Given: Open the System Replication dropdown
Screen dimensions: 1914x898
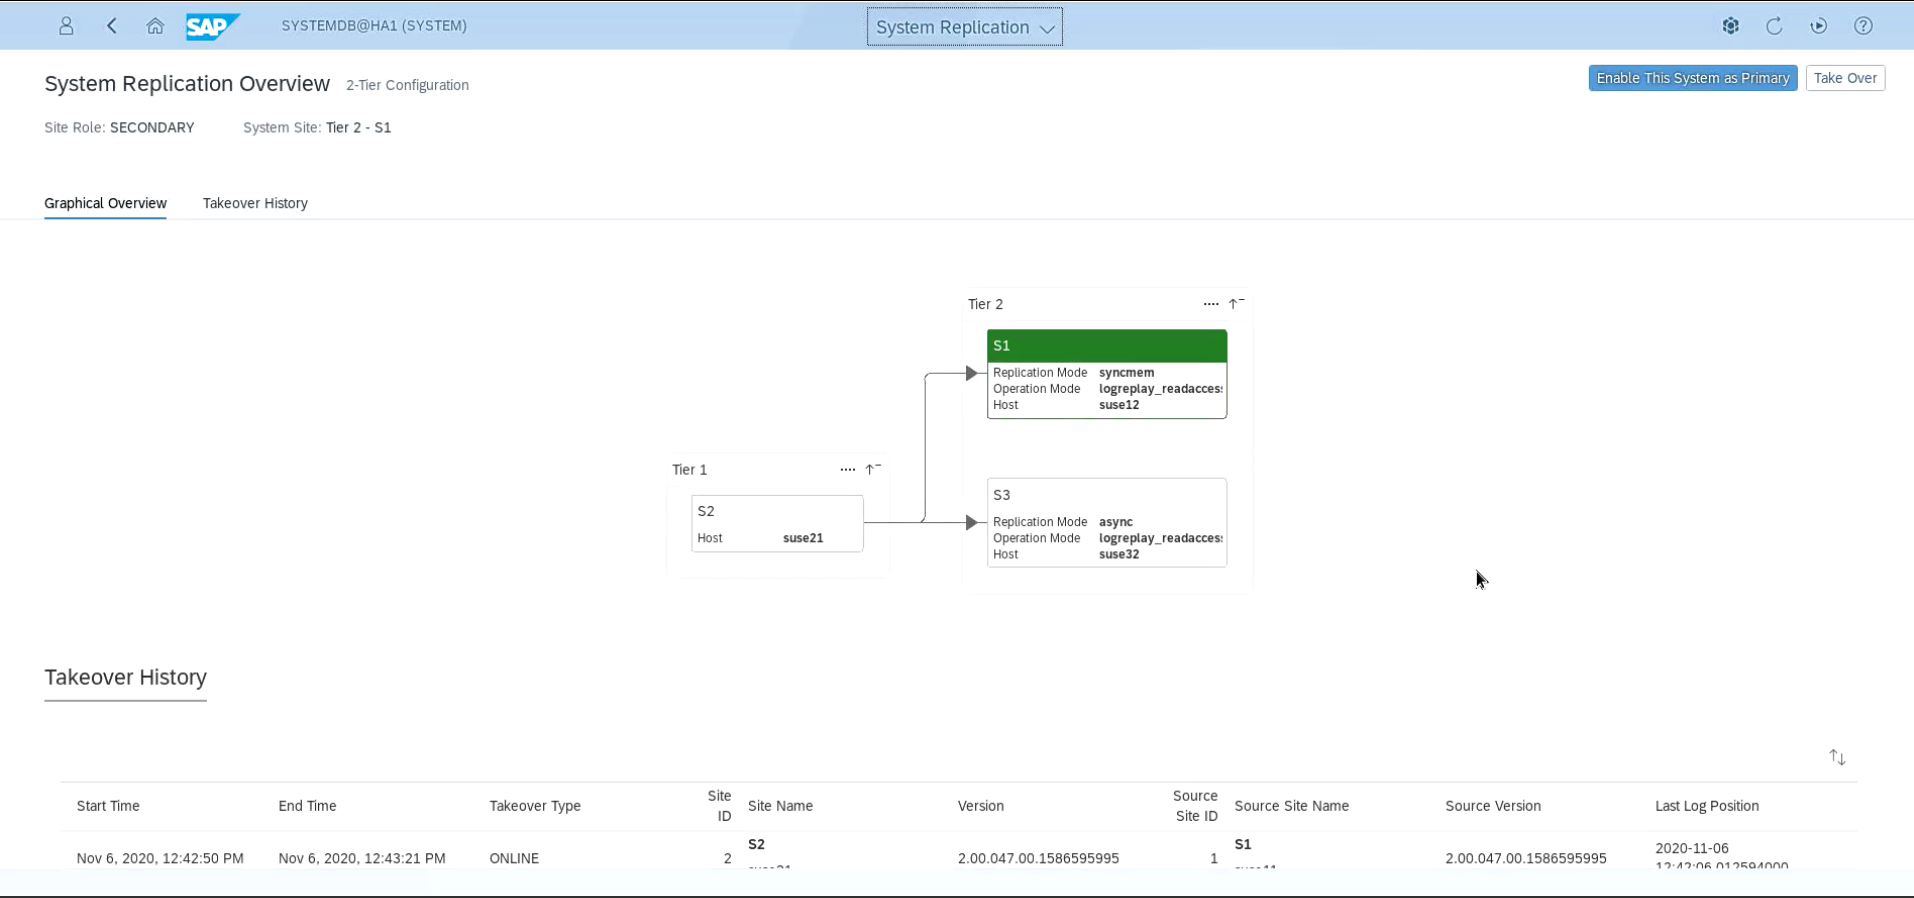Looking at the screenshot, I should 964,27.
